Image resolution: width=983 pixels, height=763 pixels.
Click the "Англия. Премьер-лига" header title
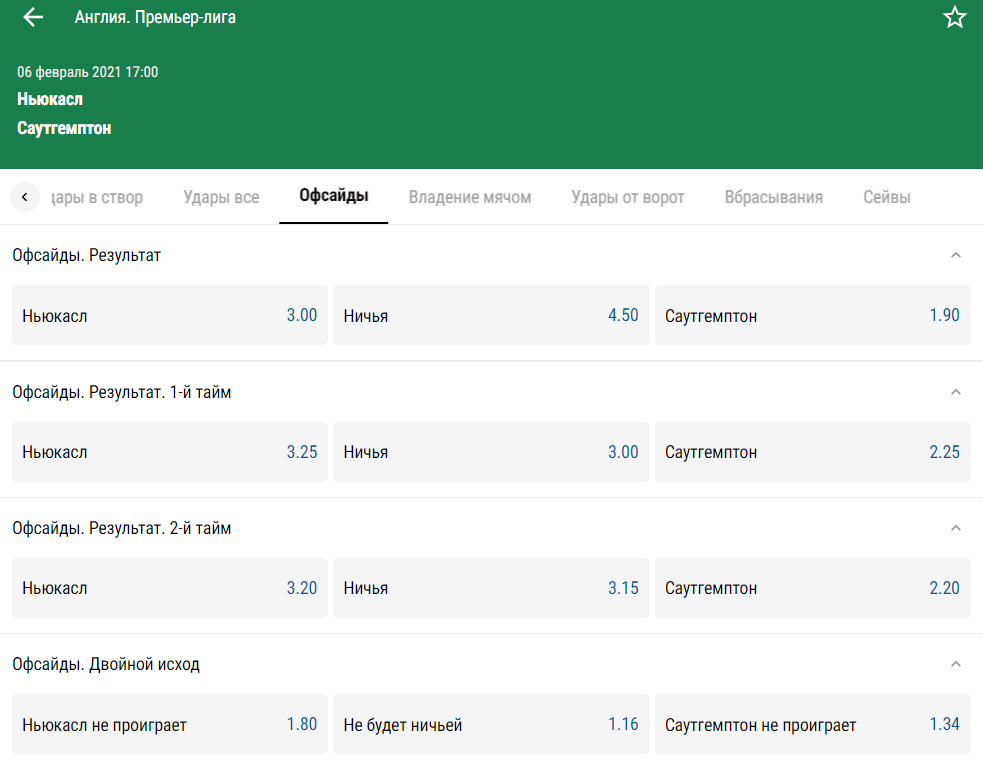(x=155, y=18)
